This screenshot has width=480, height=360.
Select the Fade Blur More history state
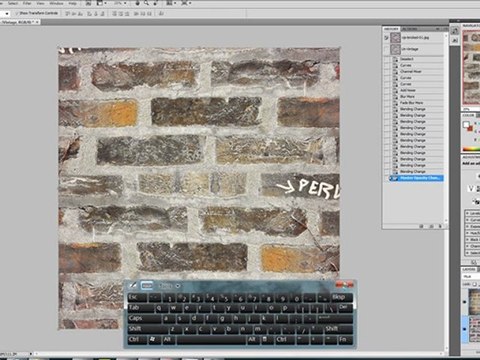413,103
